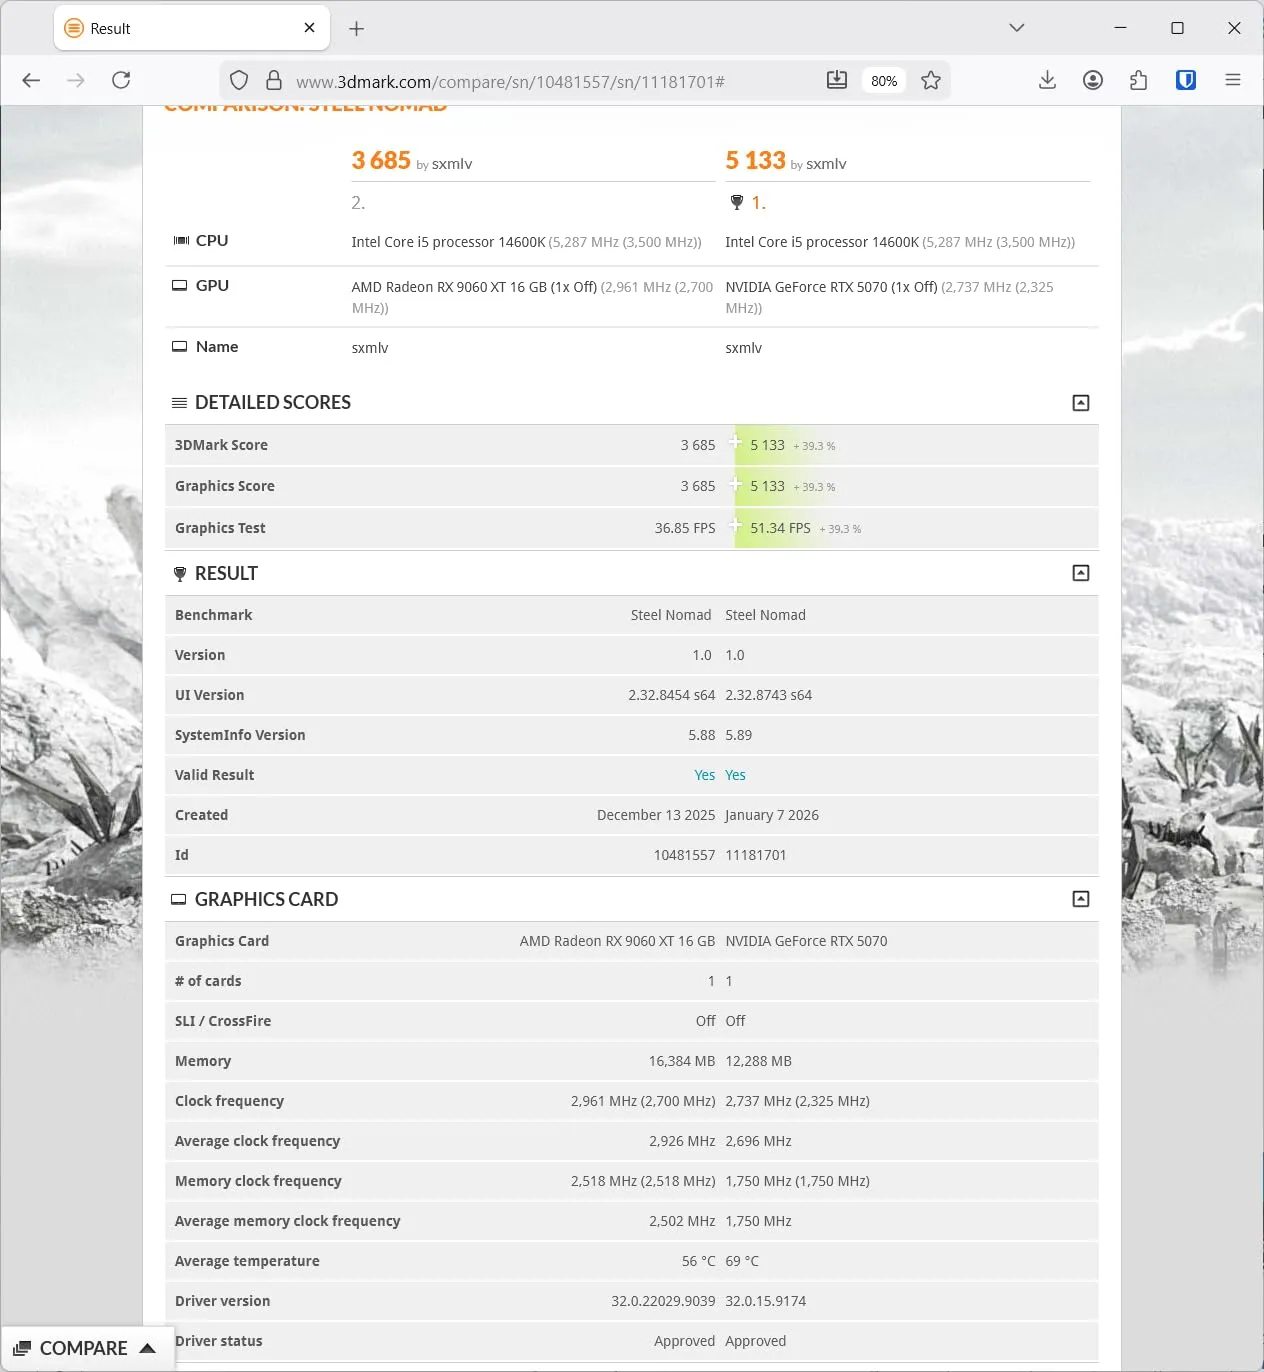Screen dimensions: 1264x1372
Task: Open the 5 133 score result
Action: (755, 160)
